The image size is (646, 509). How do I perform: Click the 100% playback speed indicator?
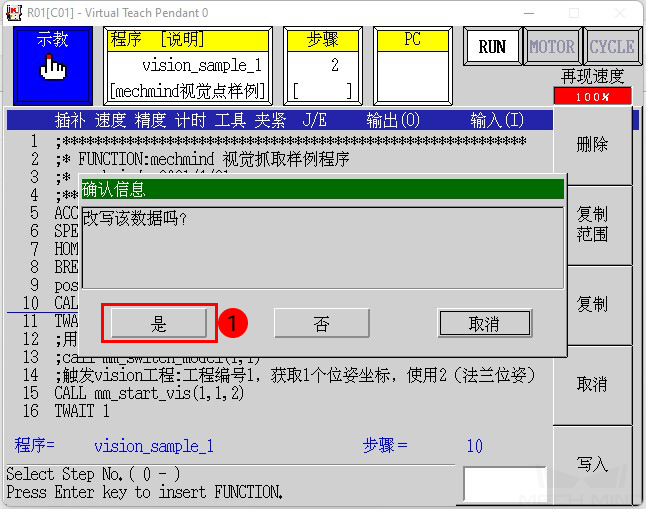click(x=592, y=96)
